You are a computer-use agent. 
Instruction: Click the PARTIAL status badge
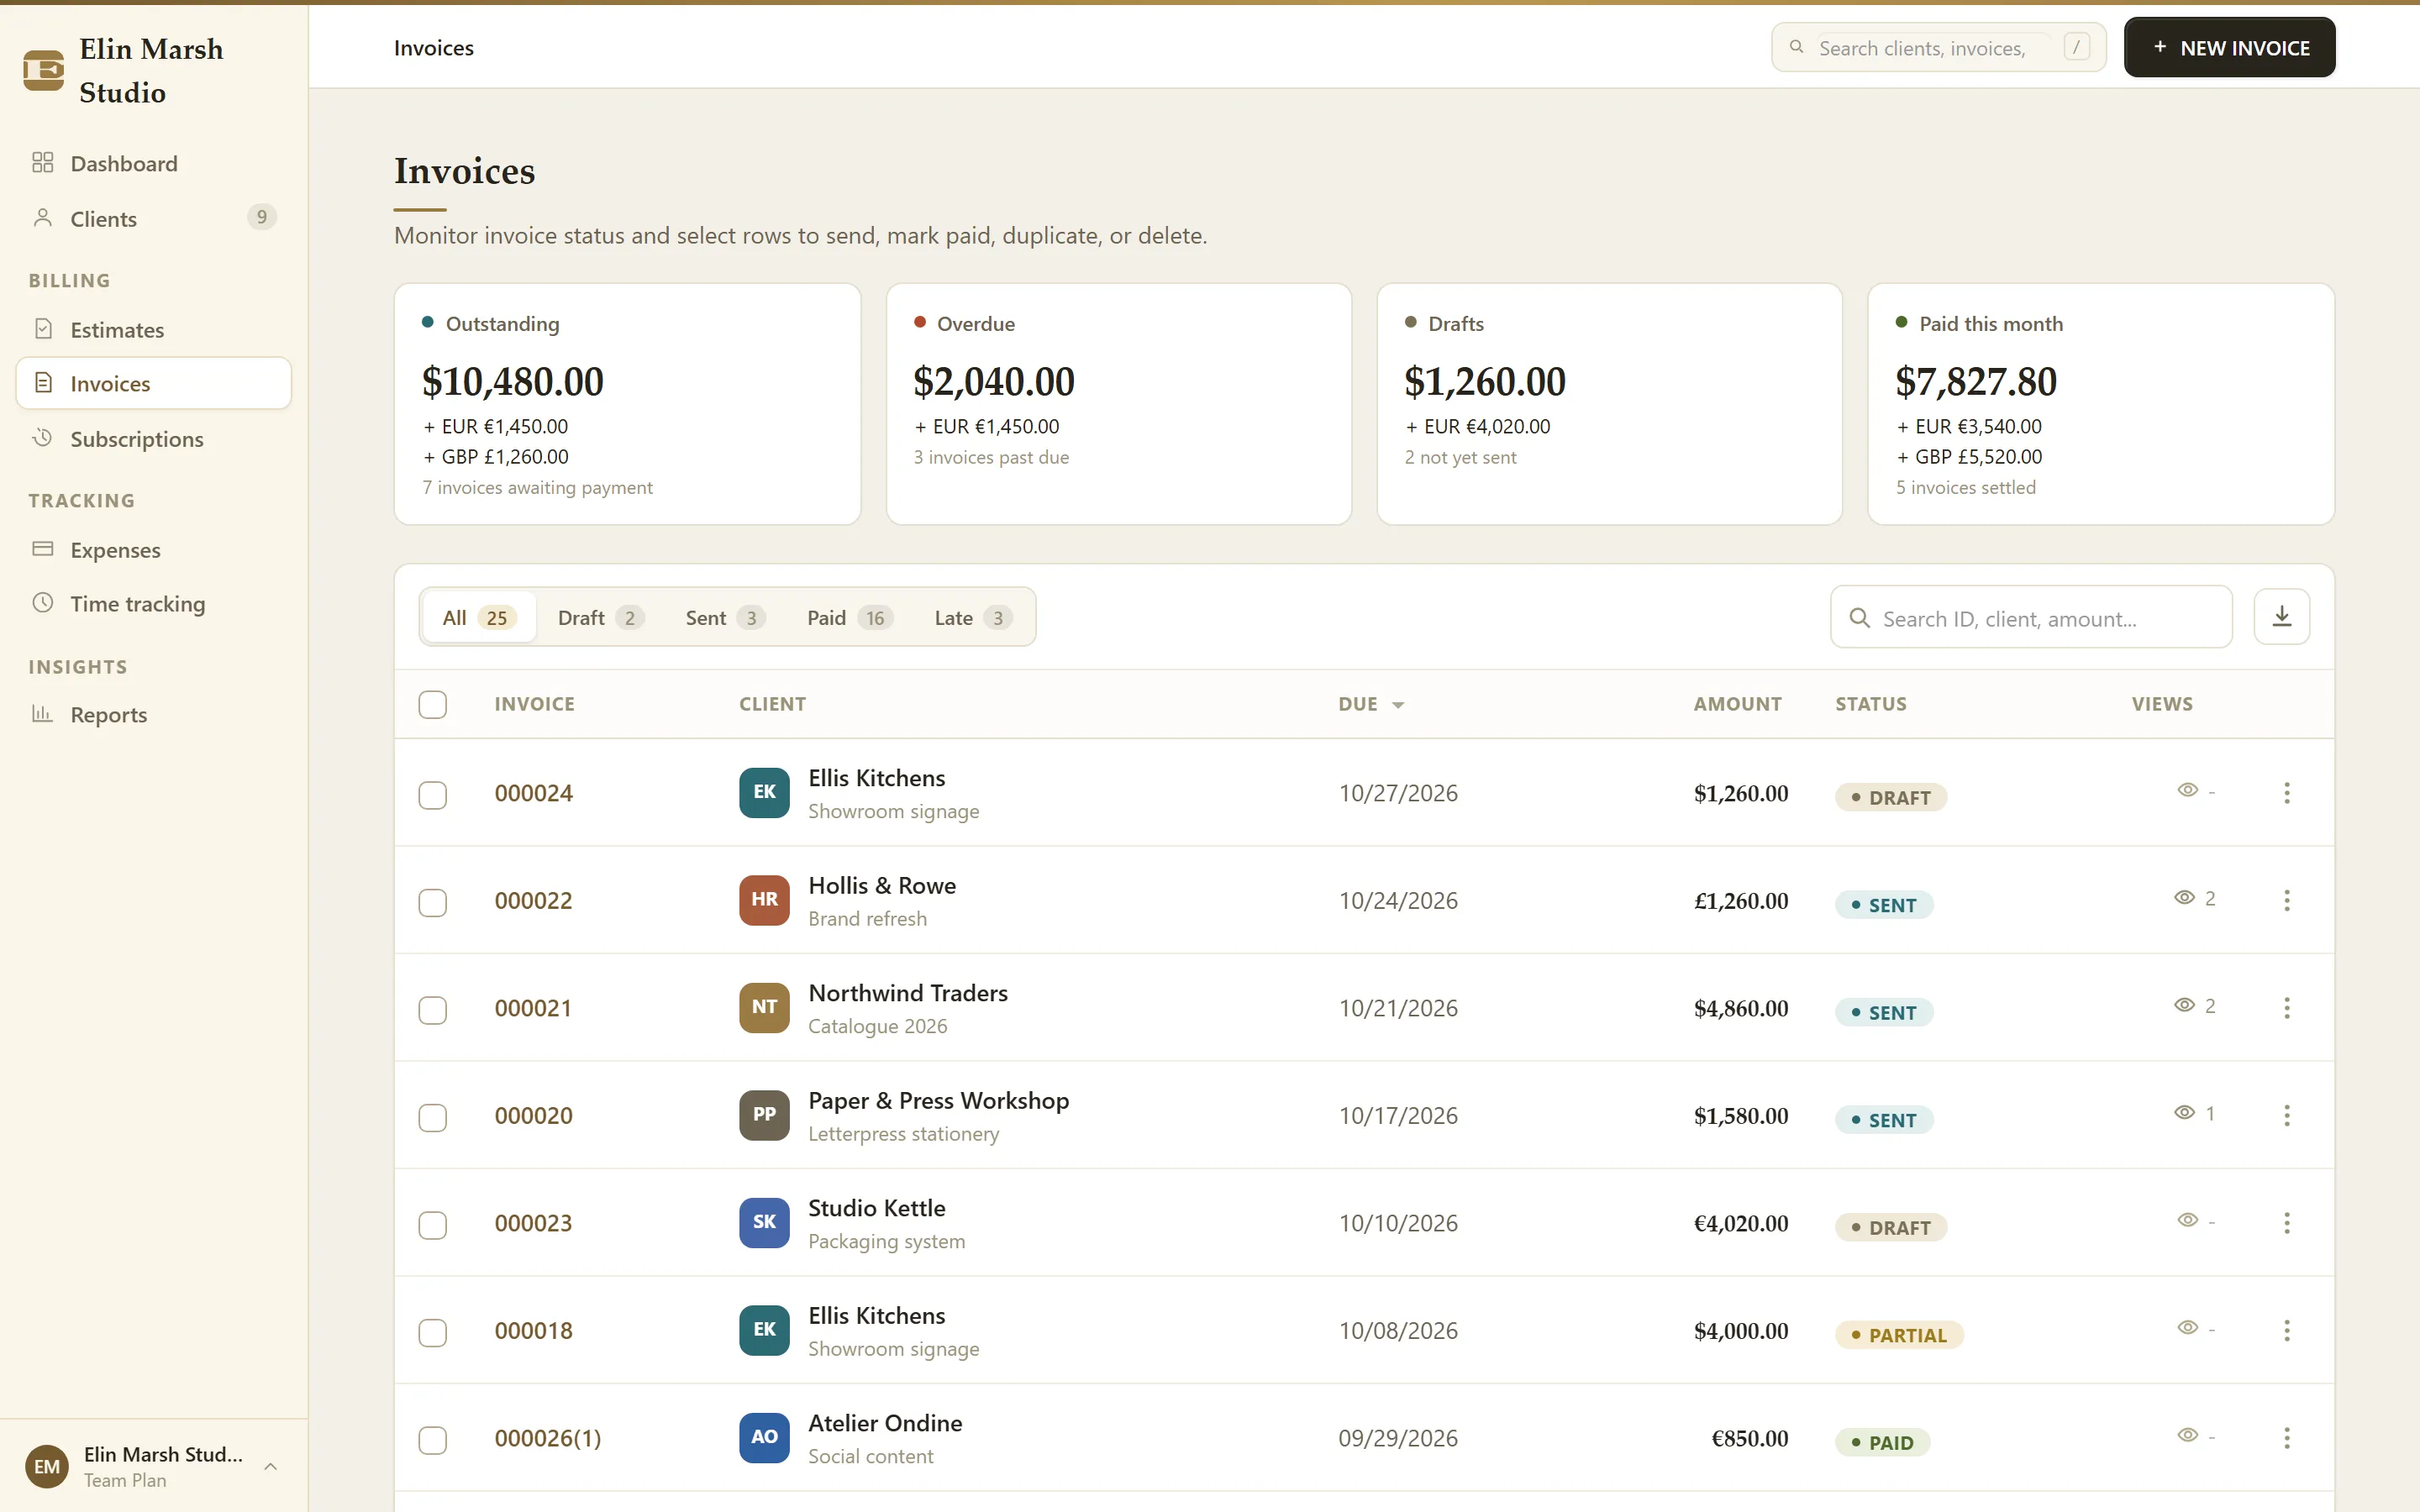[1898, 1335]
